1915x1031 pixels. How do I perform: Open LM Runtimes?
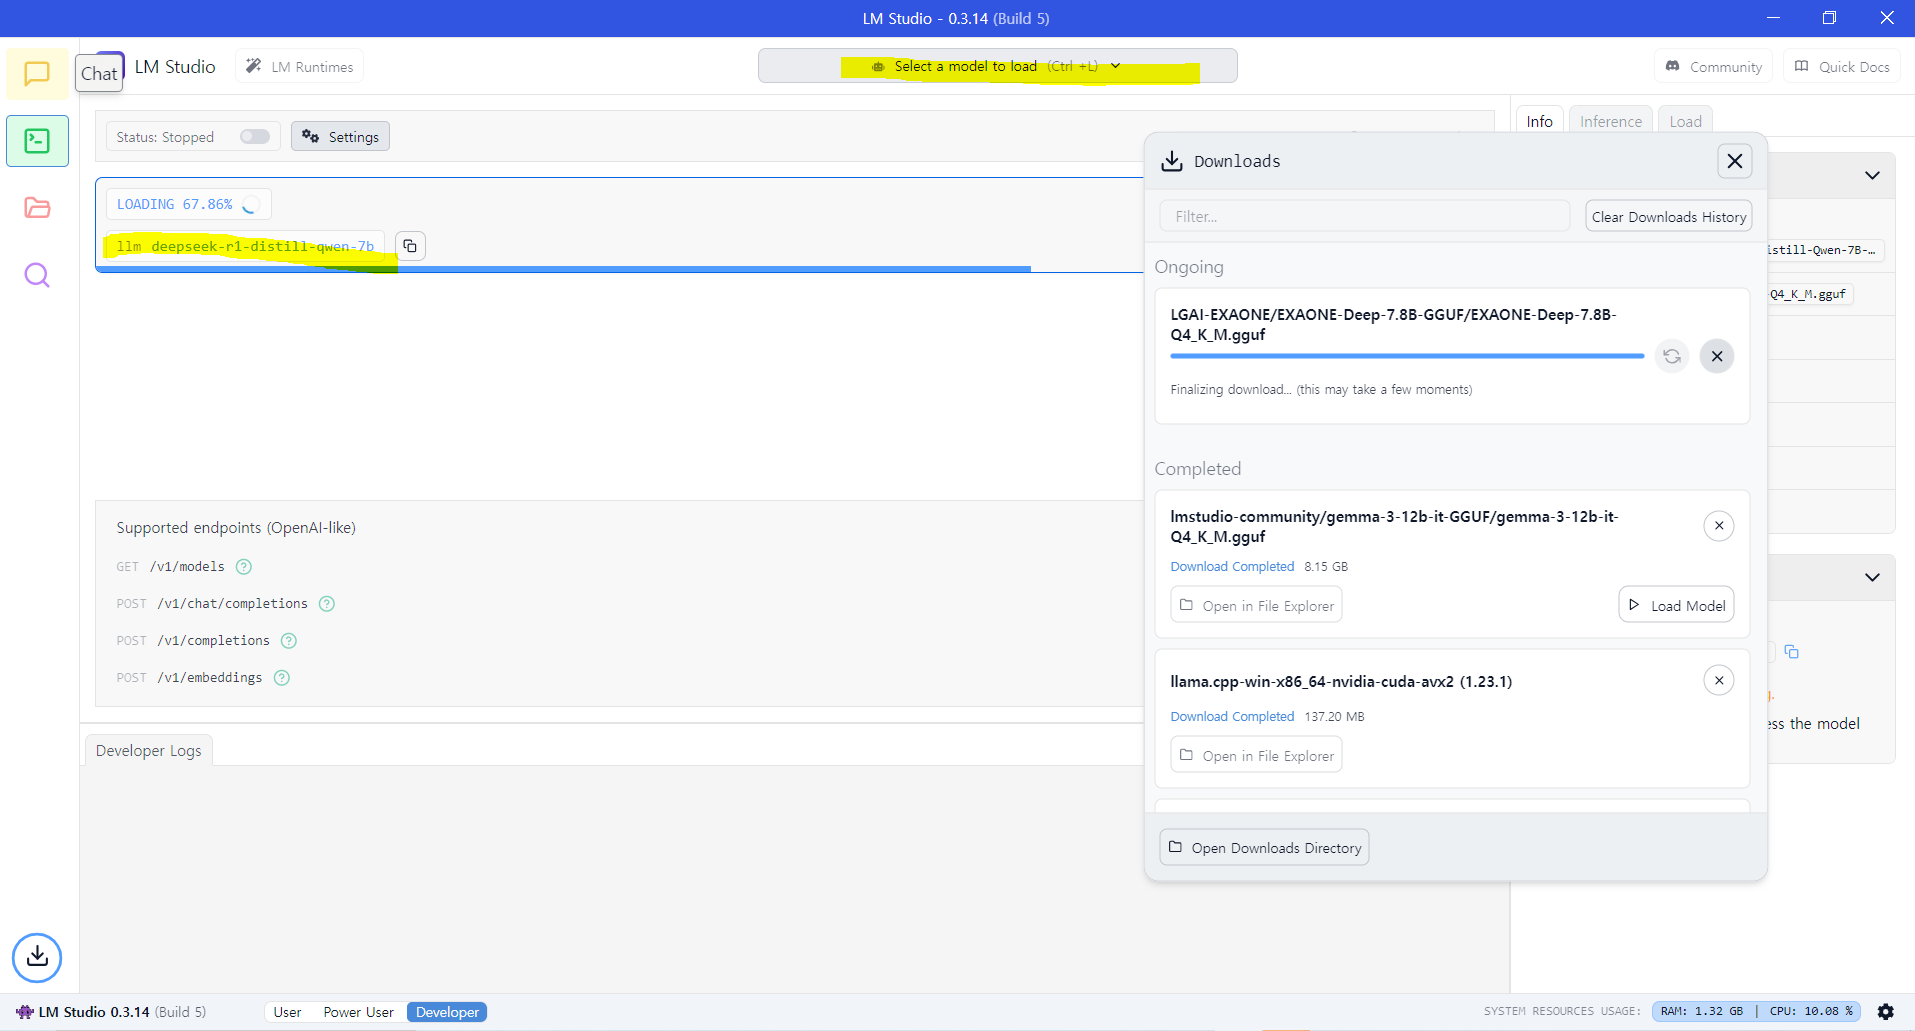click(300, 67)
